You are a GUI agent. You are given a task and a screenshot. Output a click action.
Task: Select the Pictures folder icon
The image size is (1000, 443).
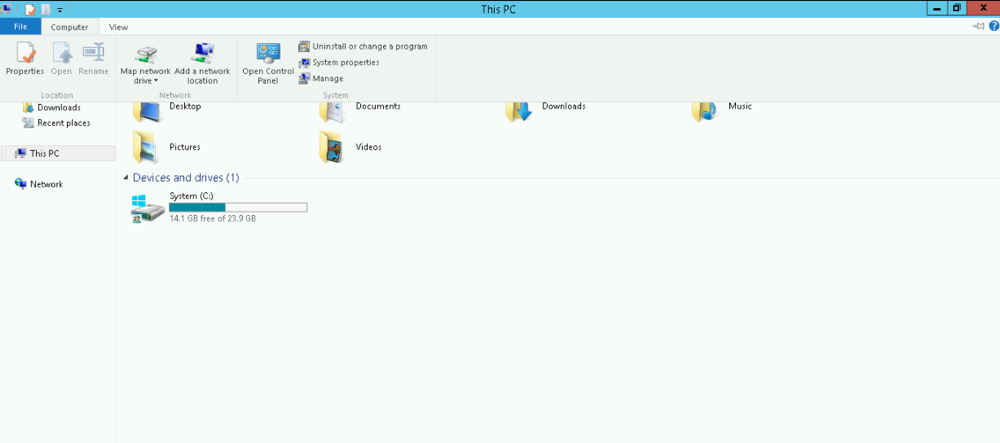(x=146, y=147)
